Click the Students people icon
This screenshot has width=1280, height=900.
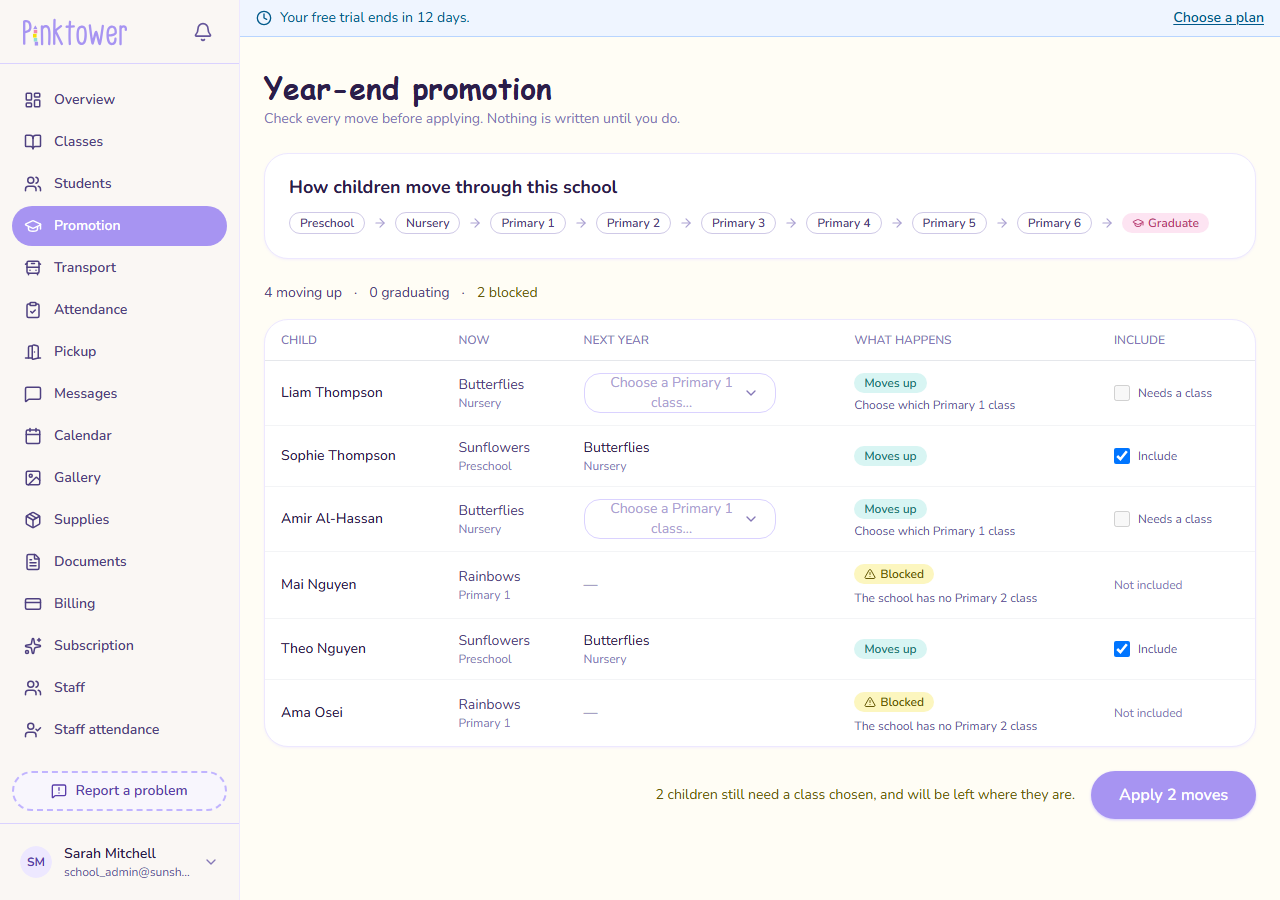tap(33, 183)
